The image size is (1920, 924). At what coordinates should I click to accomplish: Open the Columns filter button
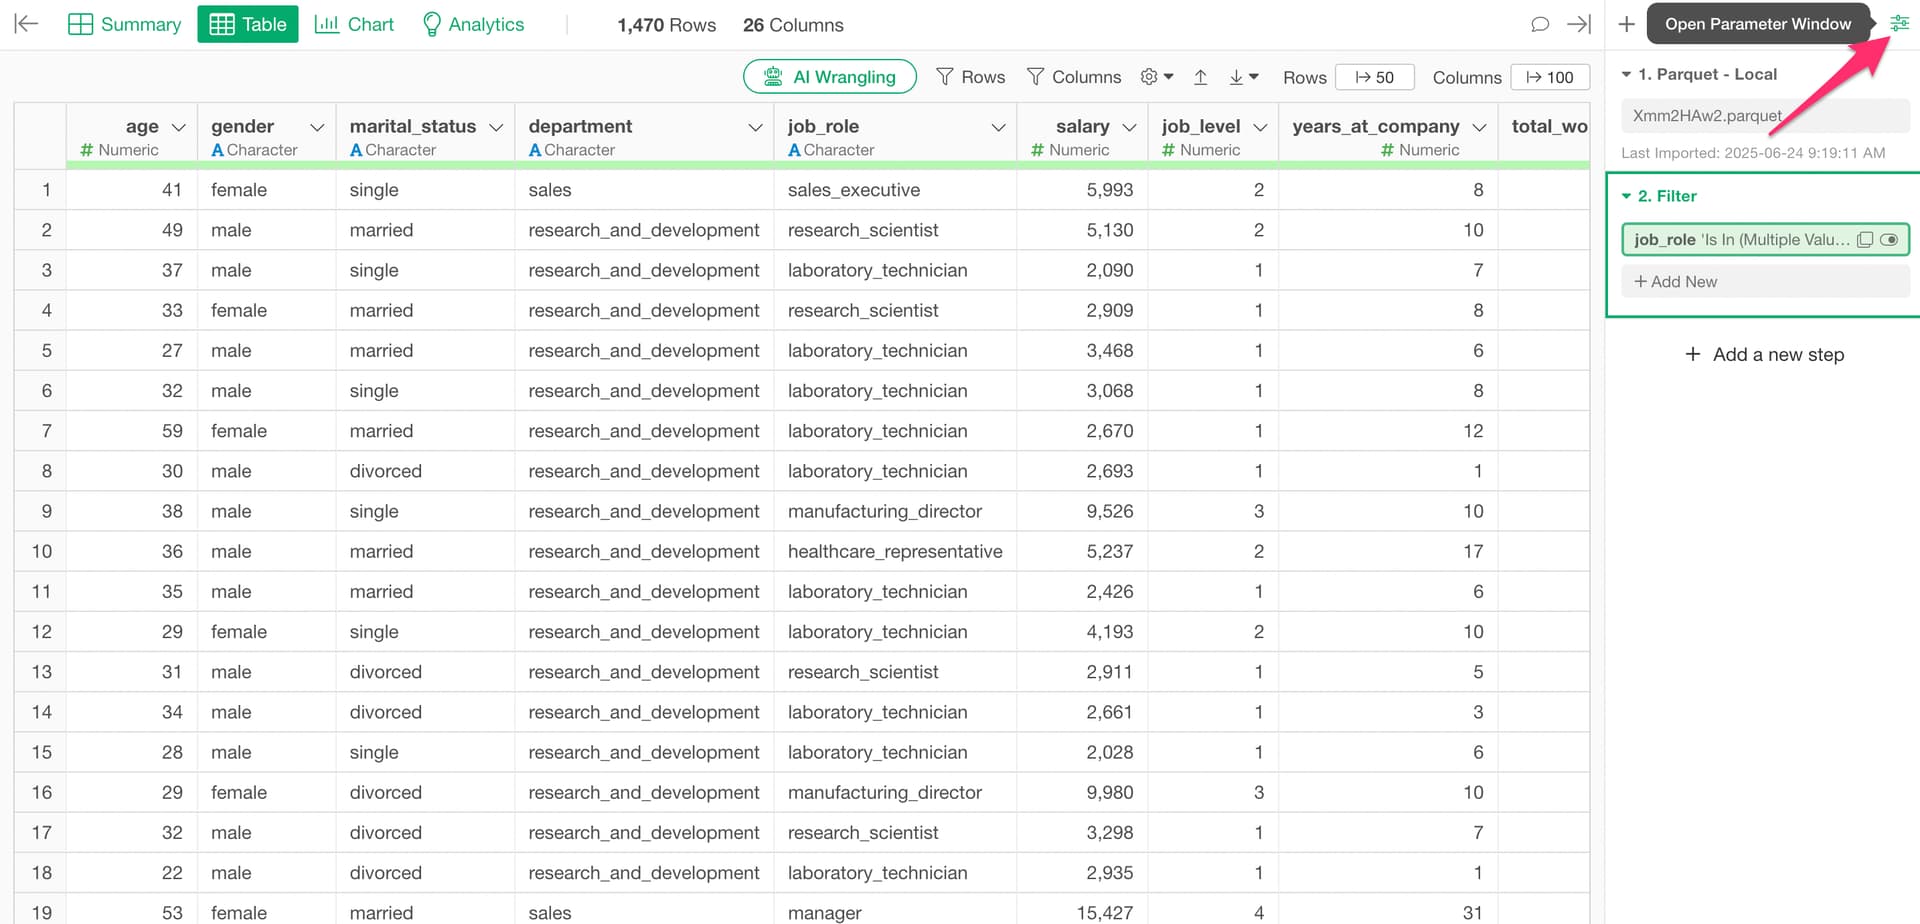1074,77
